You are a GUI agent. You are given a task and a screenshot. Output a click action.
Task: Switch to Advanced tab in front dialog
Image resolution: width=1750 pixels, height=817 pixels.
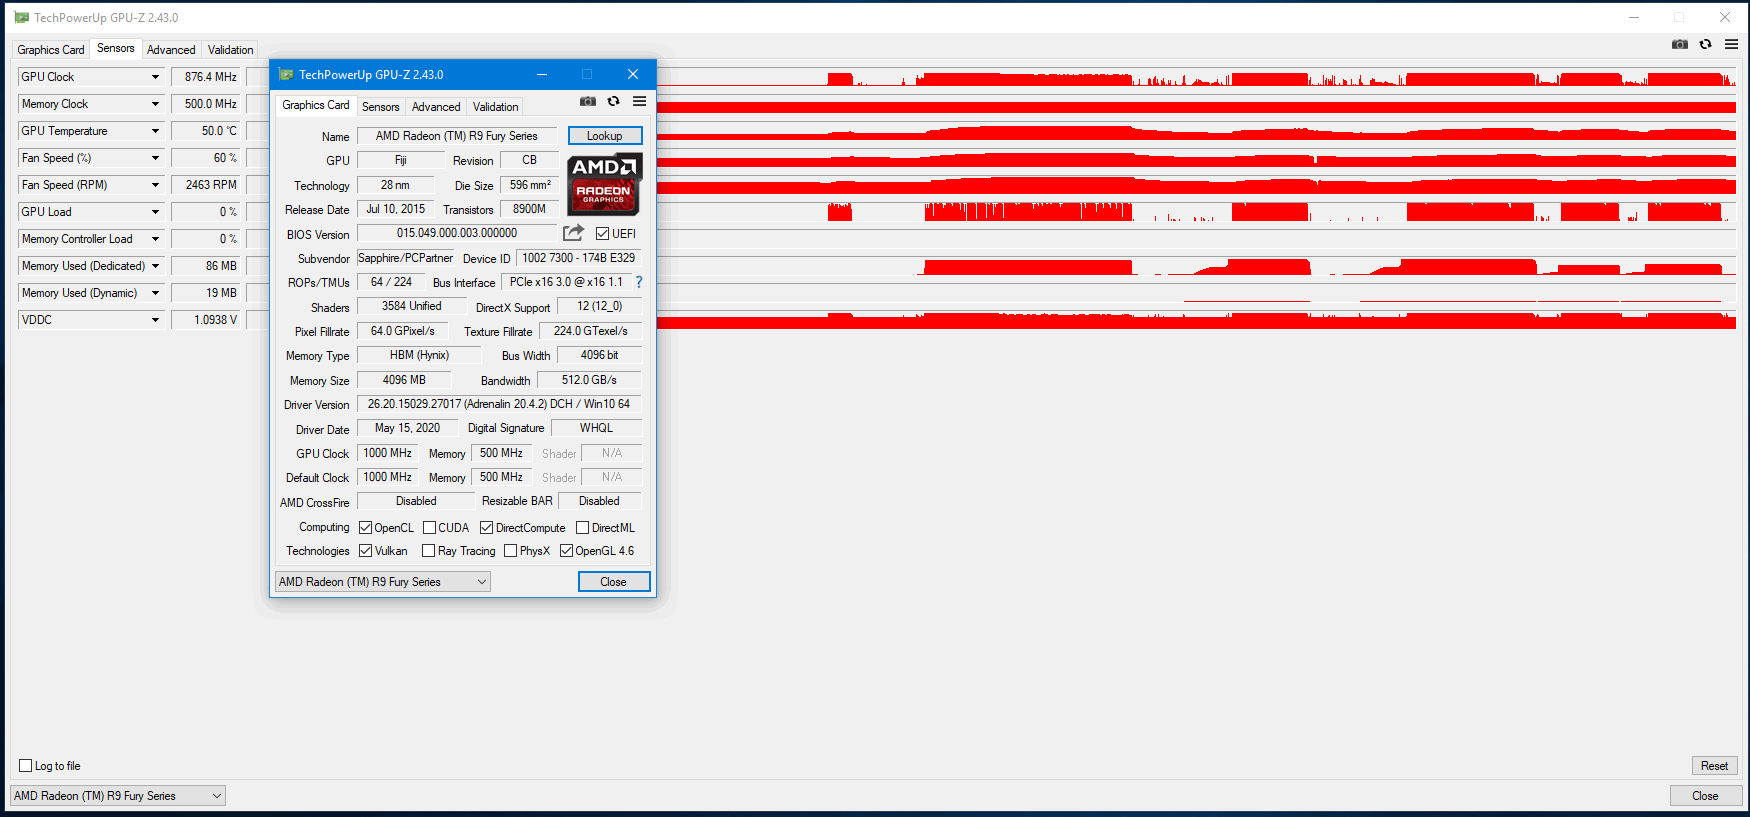[436, 107]
